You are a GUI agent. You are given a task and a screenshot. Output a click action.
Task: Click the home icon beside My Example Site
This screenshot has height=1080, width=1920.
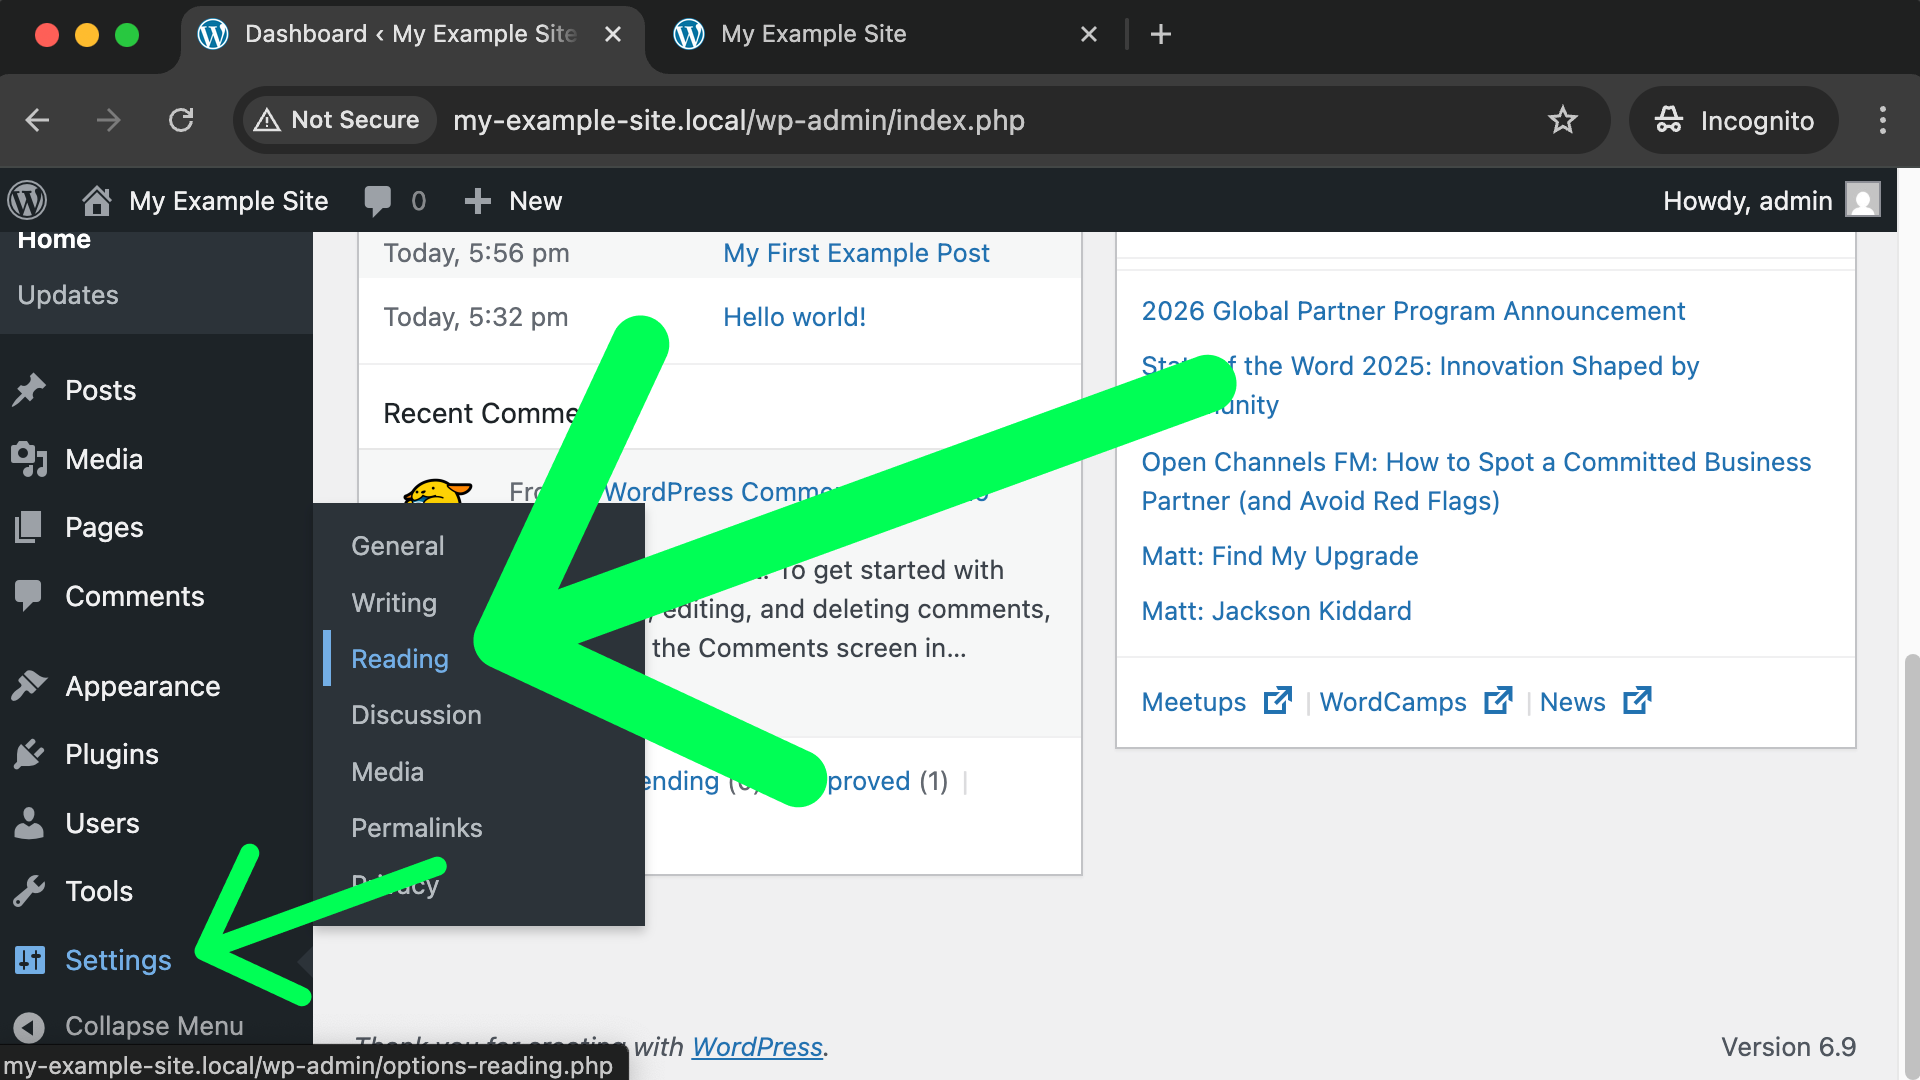[97, 201]
